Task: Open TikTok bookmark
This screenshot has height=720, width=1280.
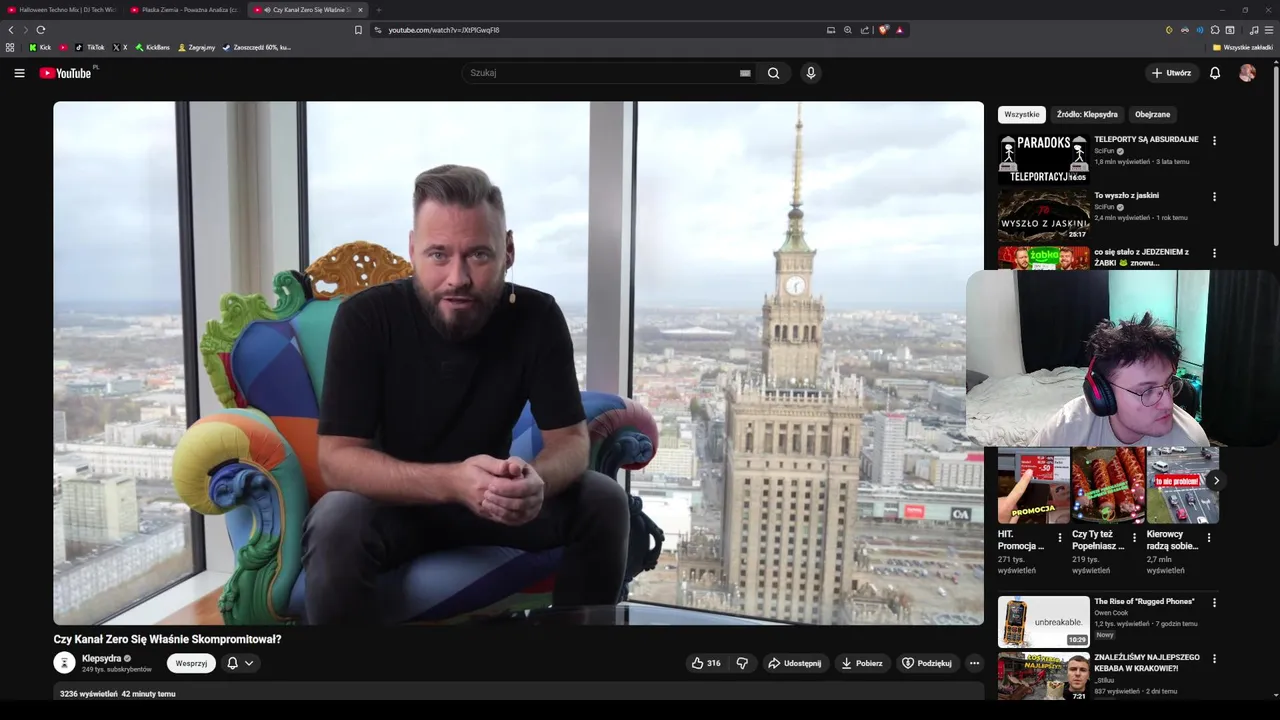Action: [x=90, y=47]
